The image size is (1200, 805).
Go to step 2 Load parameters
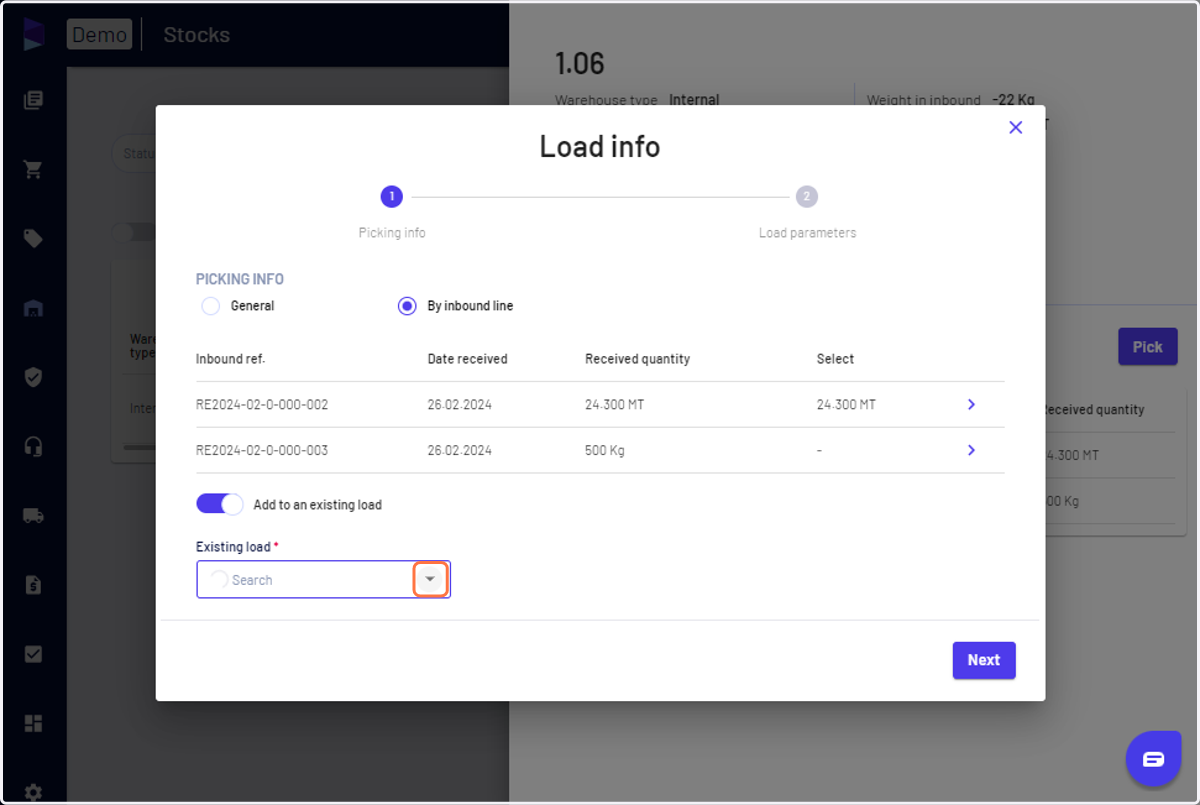tap(807, 196)
